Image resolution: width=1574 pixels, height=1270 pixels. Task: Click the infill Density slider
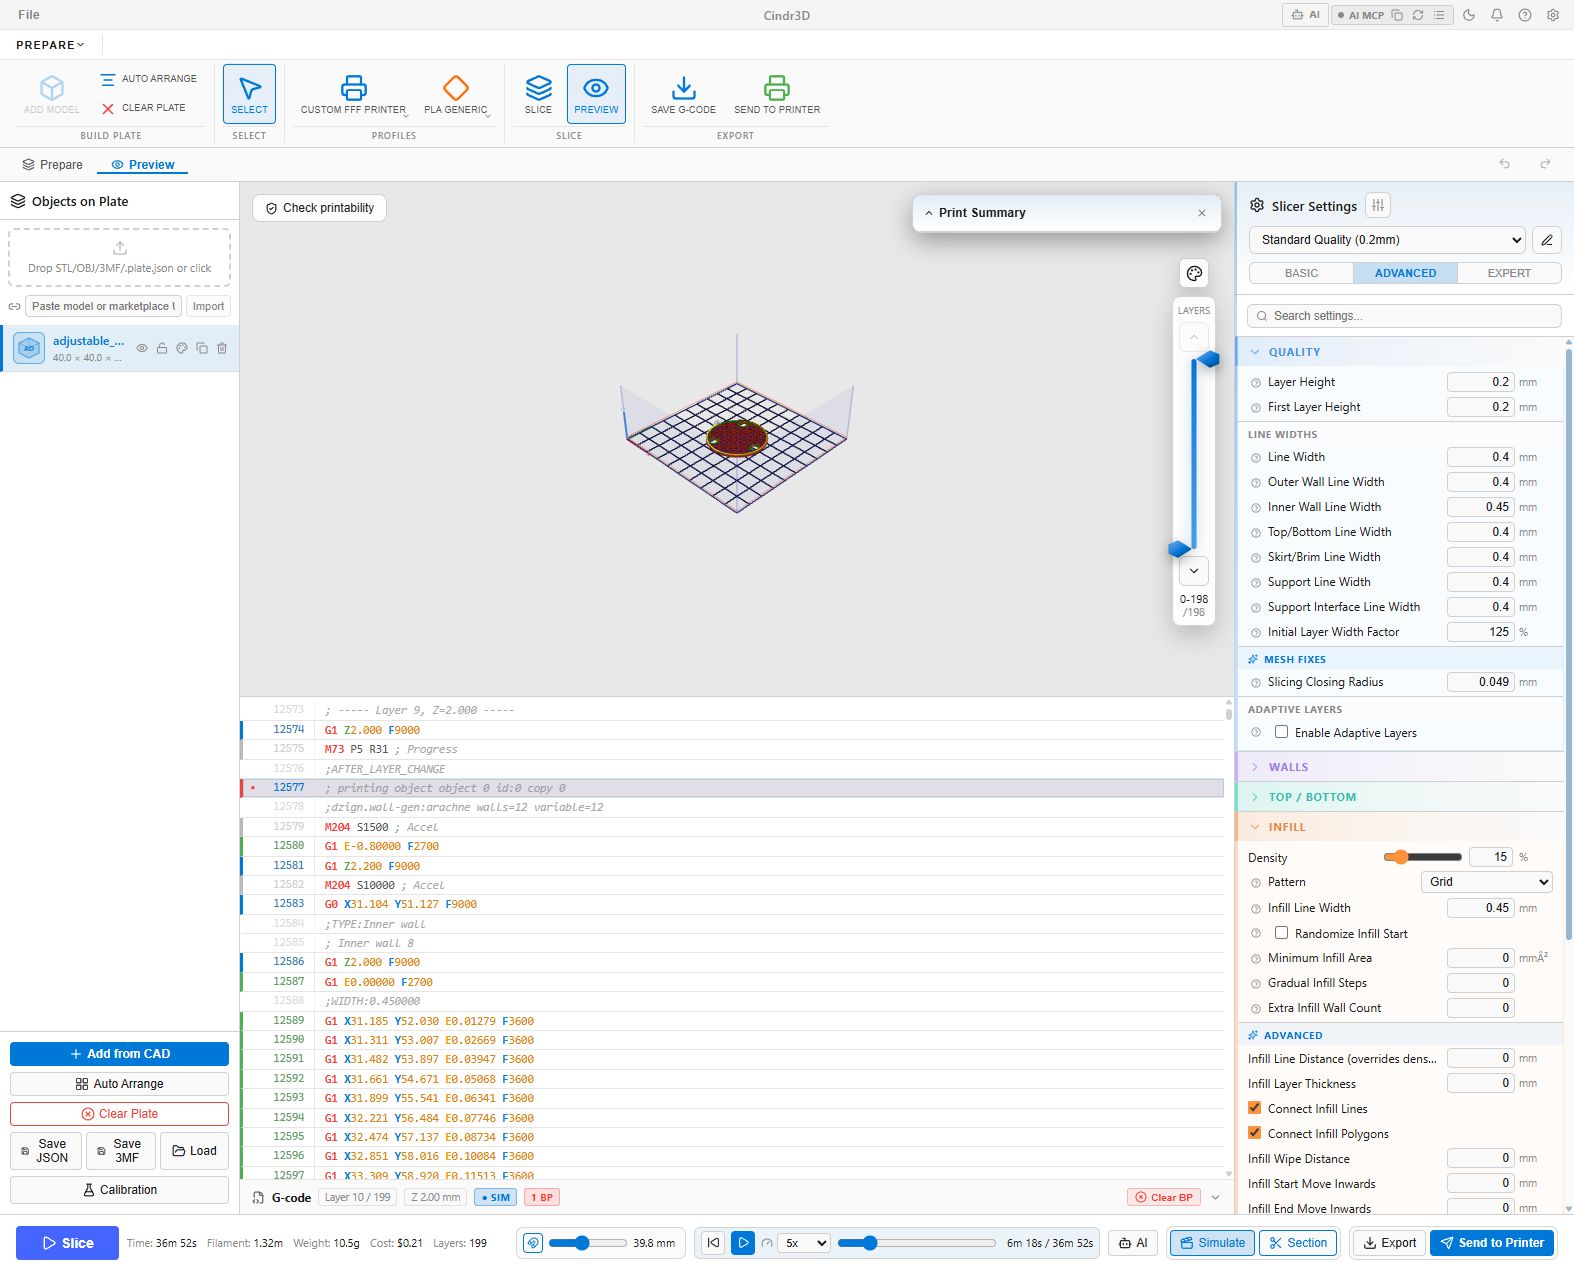click(1422, 857)
